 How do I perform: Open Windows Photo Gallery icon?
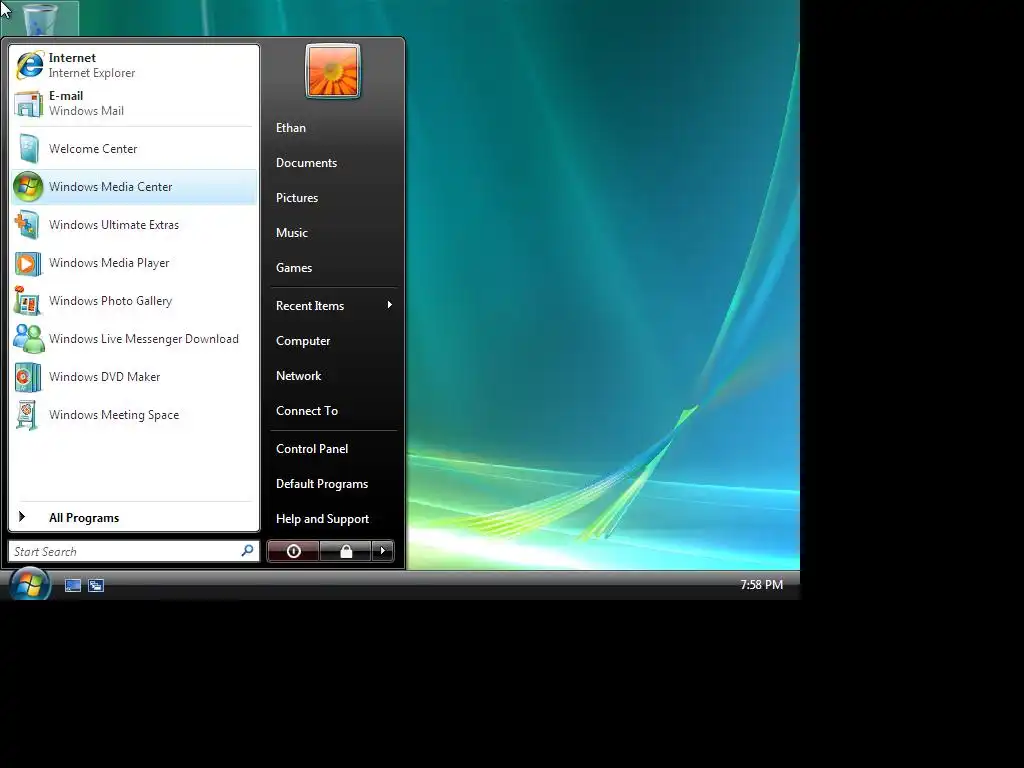28,301
